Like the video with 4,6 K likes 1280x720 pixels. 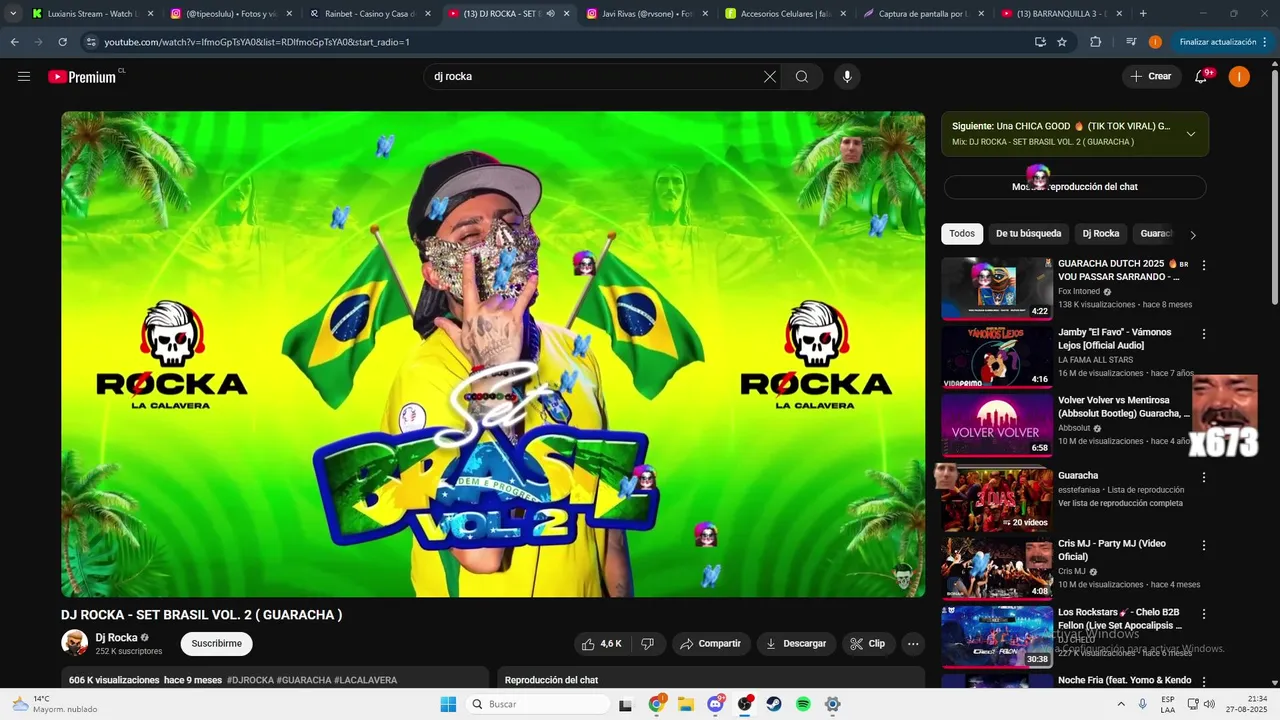601,644
